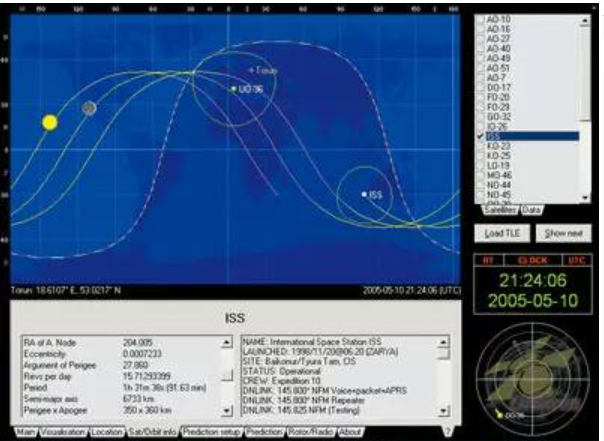
Task: Open the Prediction tab
Action: click(264, 432)
